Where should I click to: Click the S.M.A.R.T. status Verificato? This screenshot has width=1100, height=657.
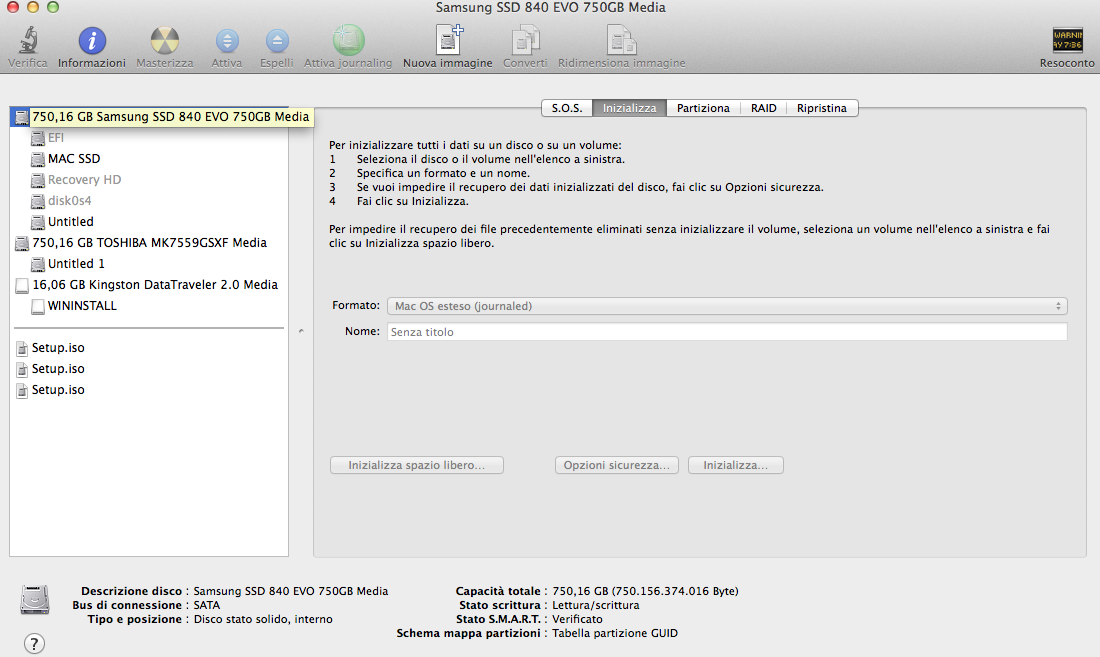577,619
